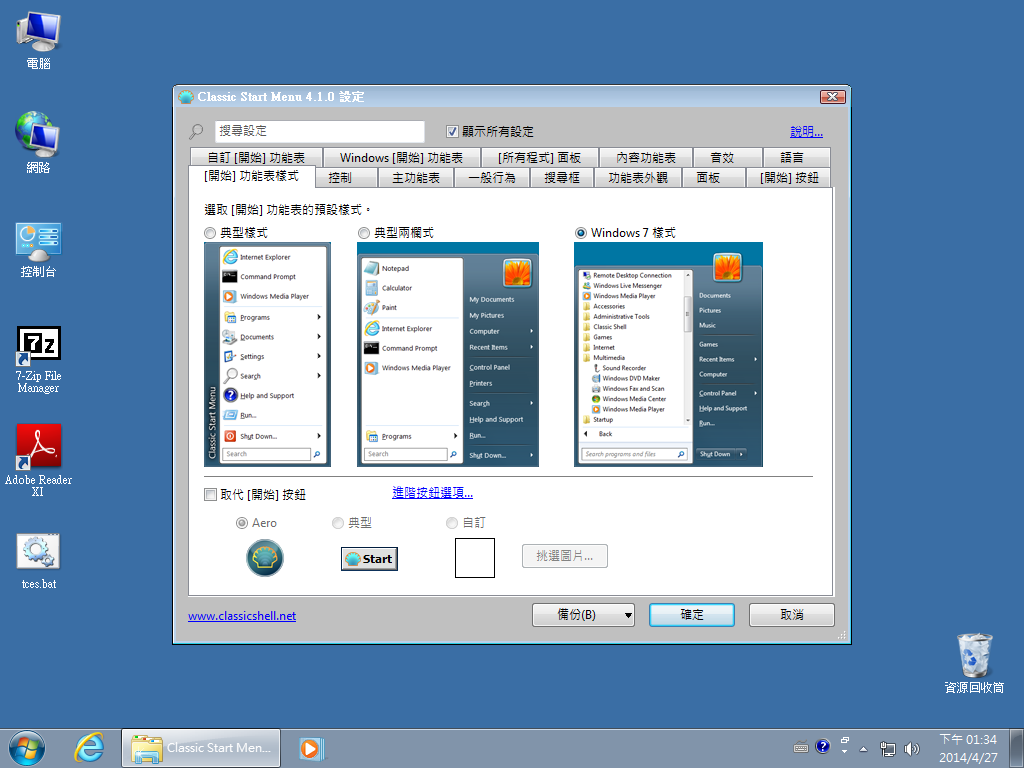1024x768 pixels.
Task: Select the 網路 desktop icon
Action: click(38, 142)
